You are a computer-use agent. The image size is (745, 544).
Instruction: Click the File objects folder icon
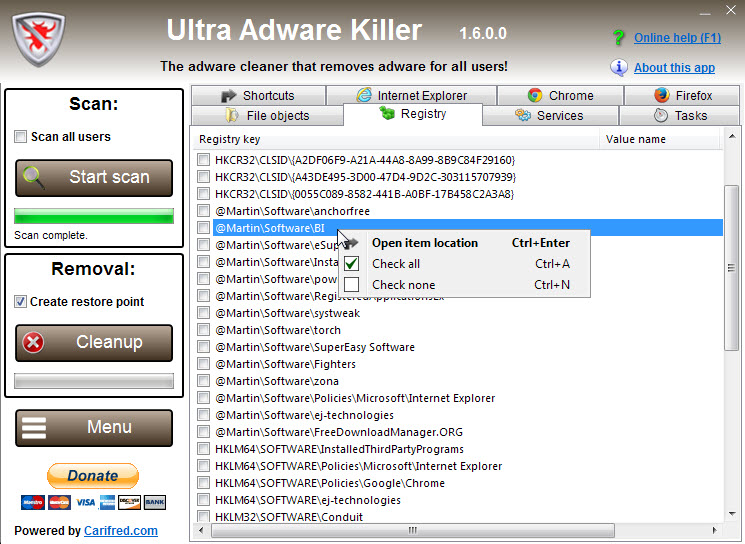[x=232, y=115]
